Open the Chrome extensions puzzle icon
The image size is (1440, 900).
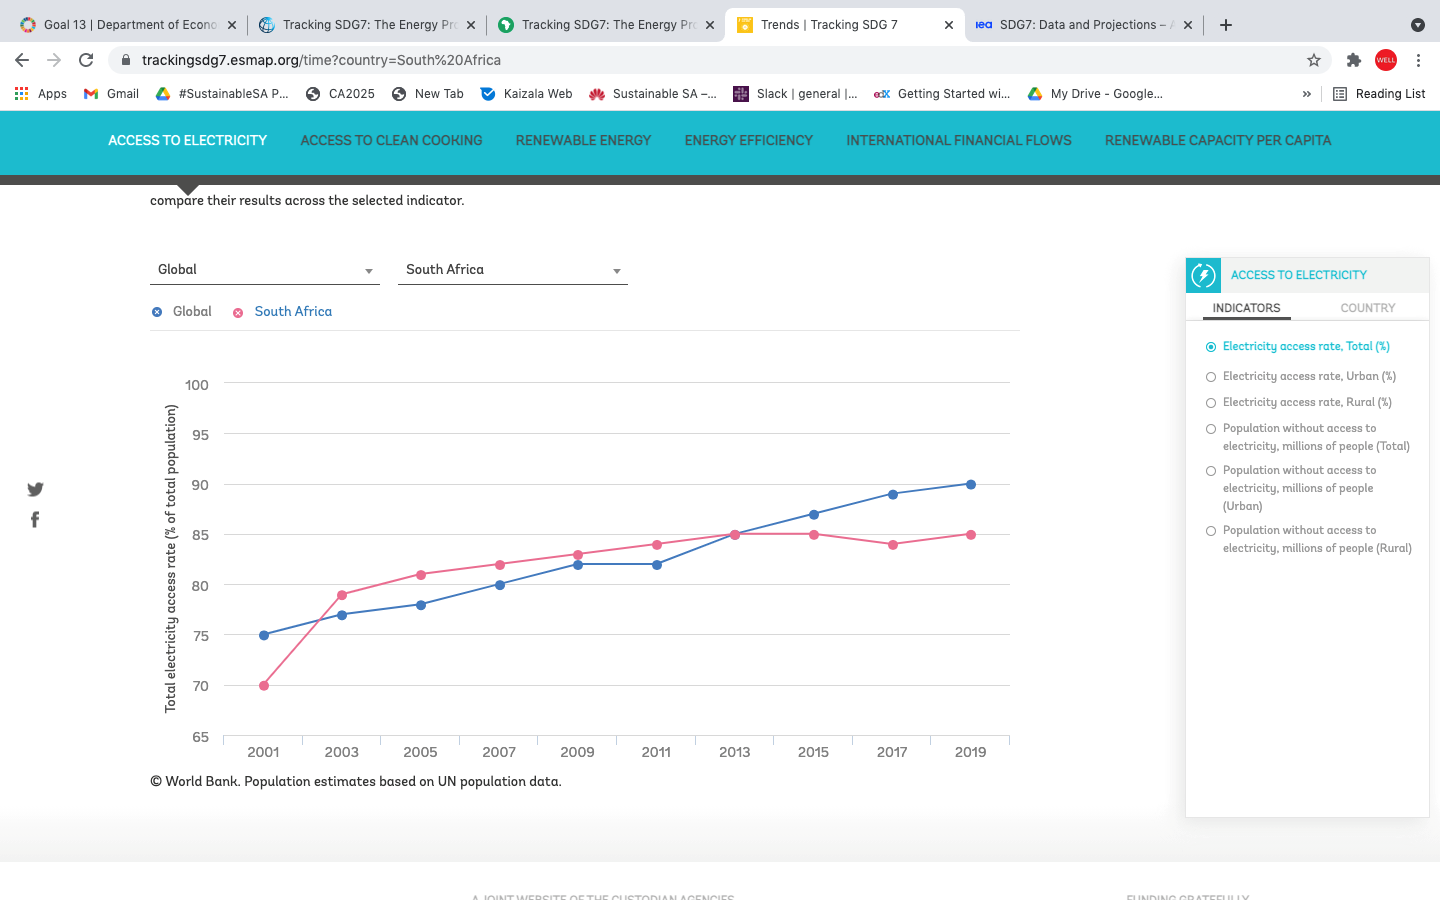[1353, 60]
